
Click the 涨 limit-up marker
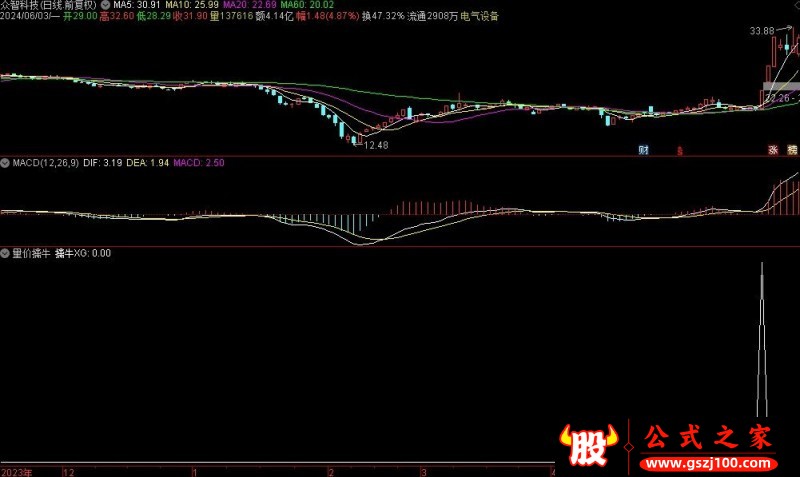pos(773,150)
